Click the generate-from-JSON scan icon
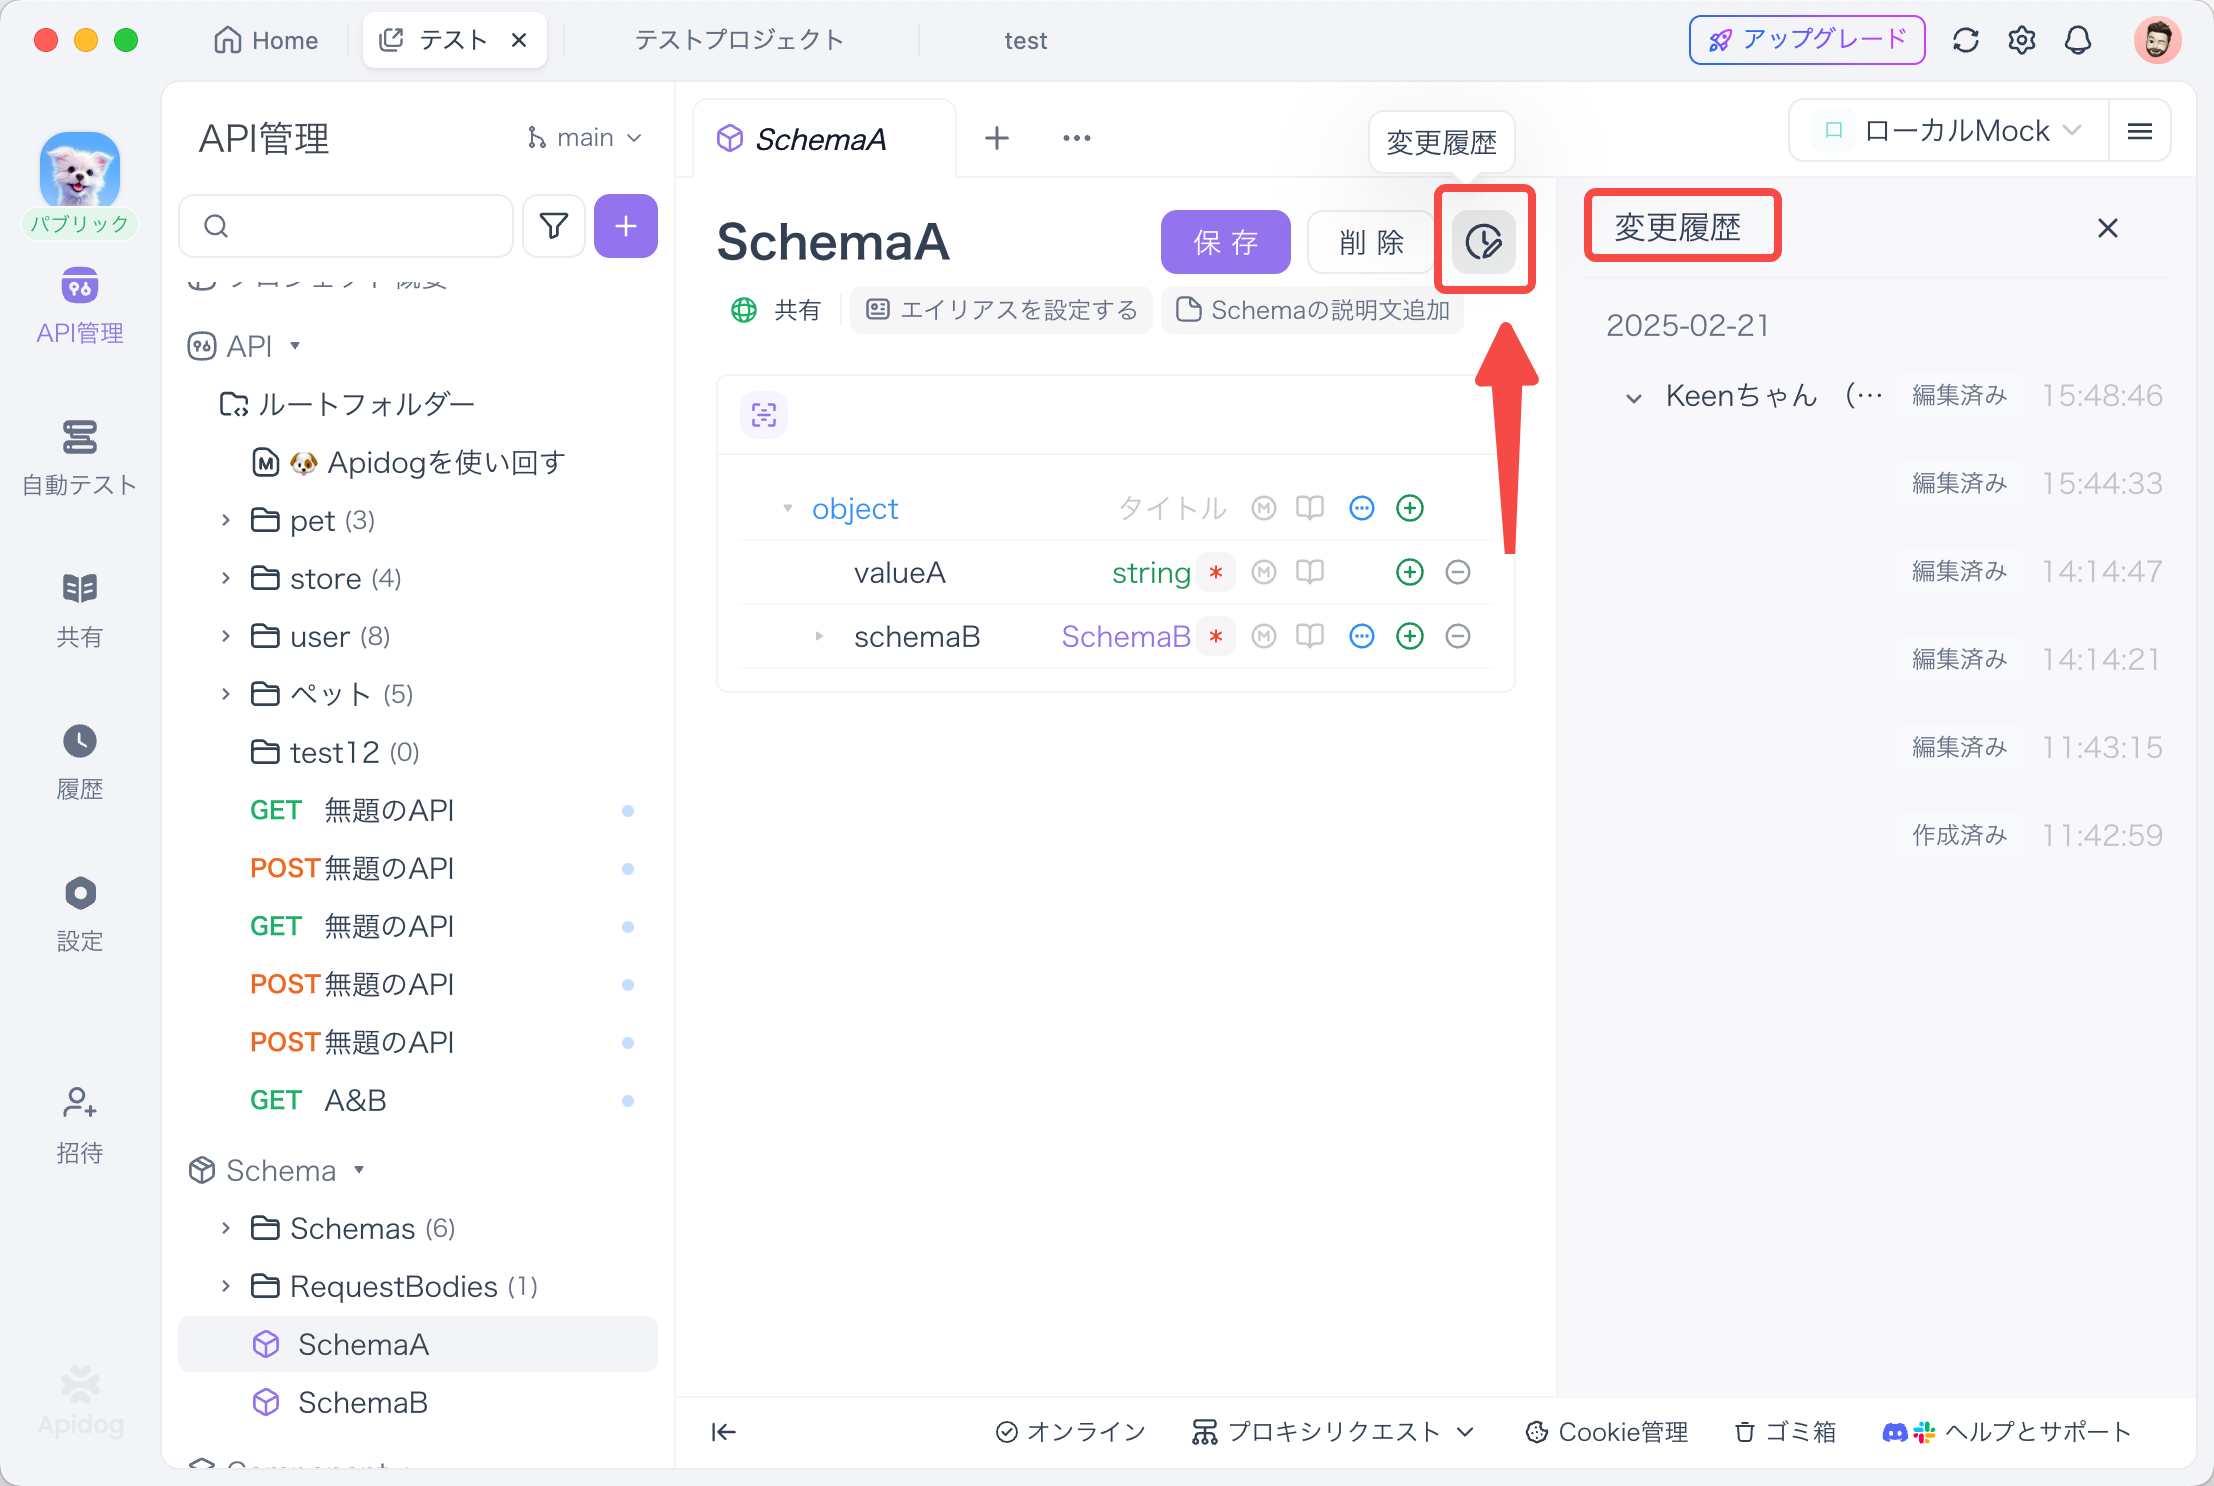This screenshot has height=1486, width=2214. [764, 415]
